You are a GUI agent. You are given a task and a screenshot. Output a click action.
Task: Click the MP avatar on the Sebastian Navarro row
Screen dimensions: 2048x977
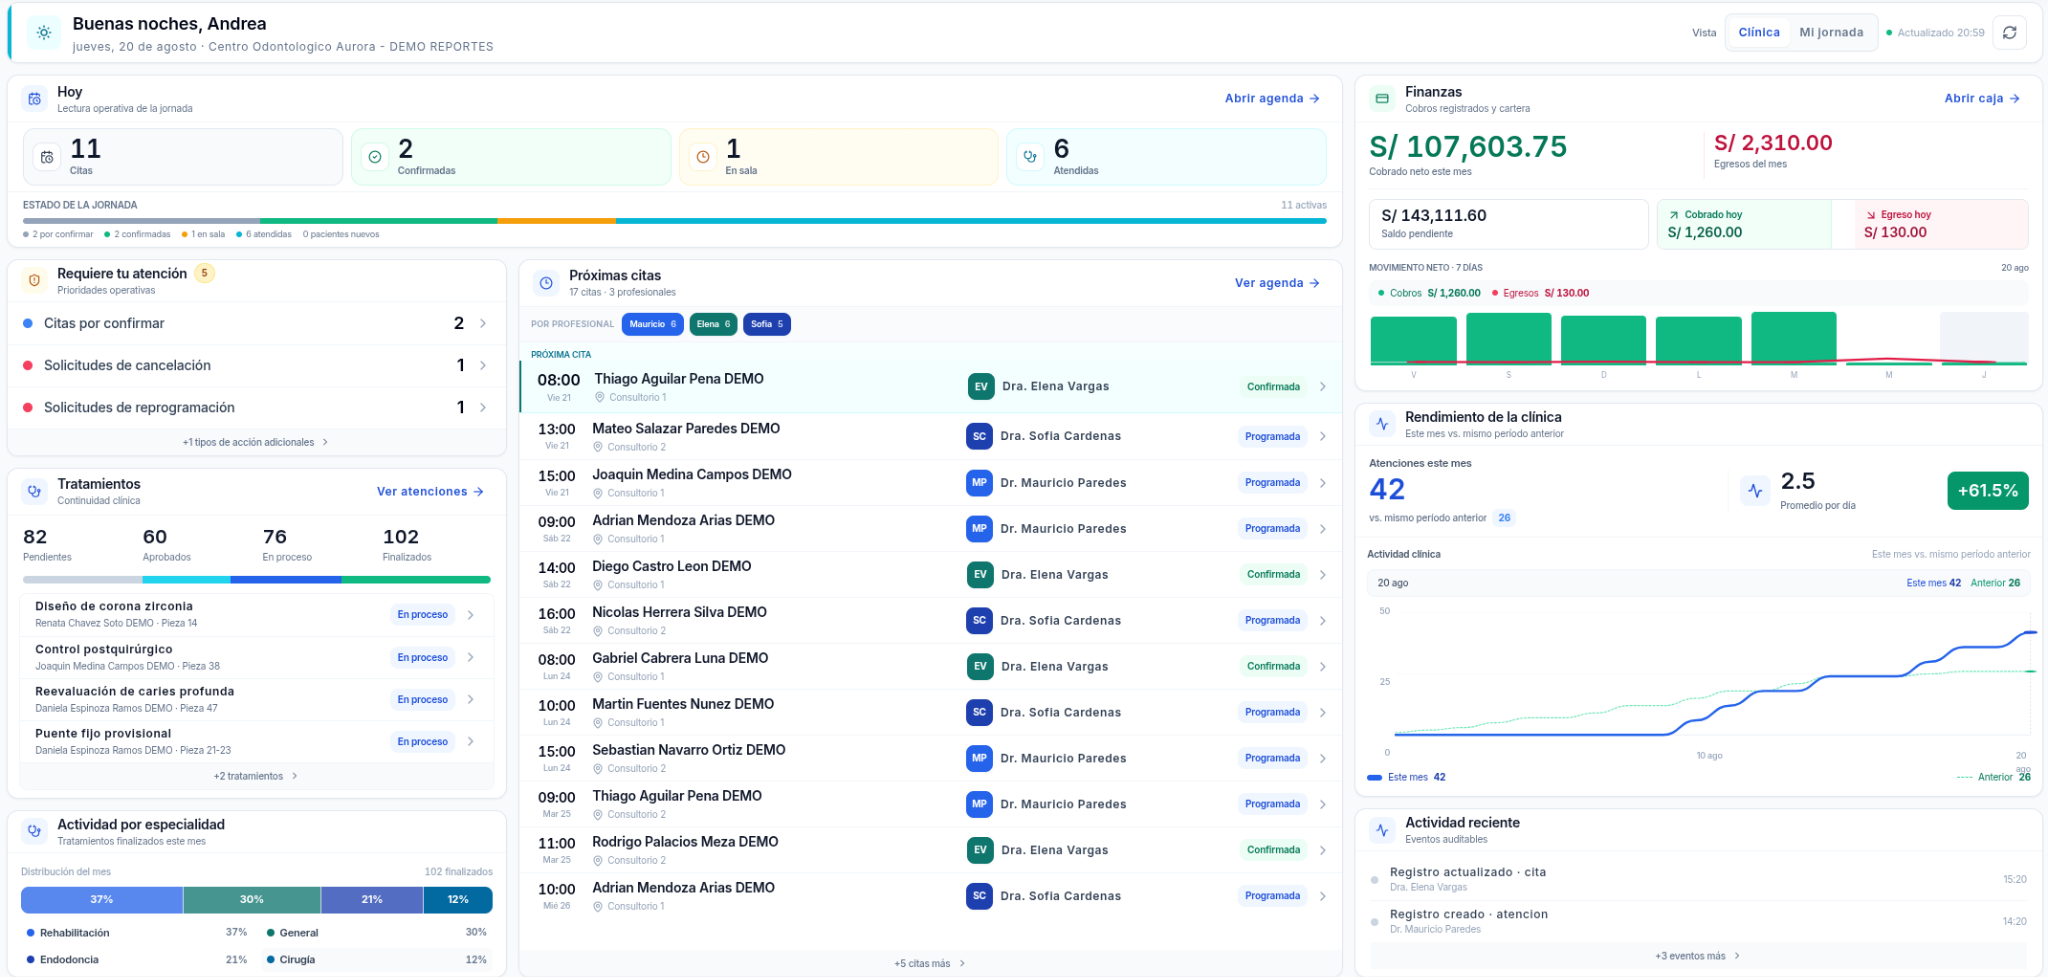tap(979, 759)
